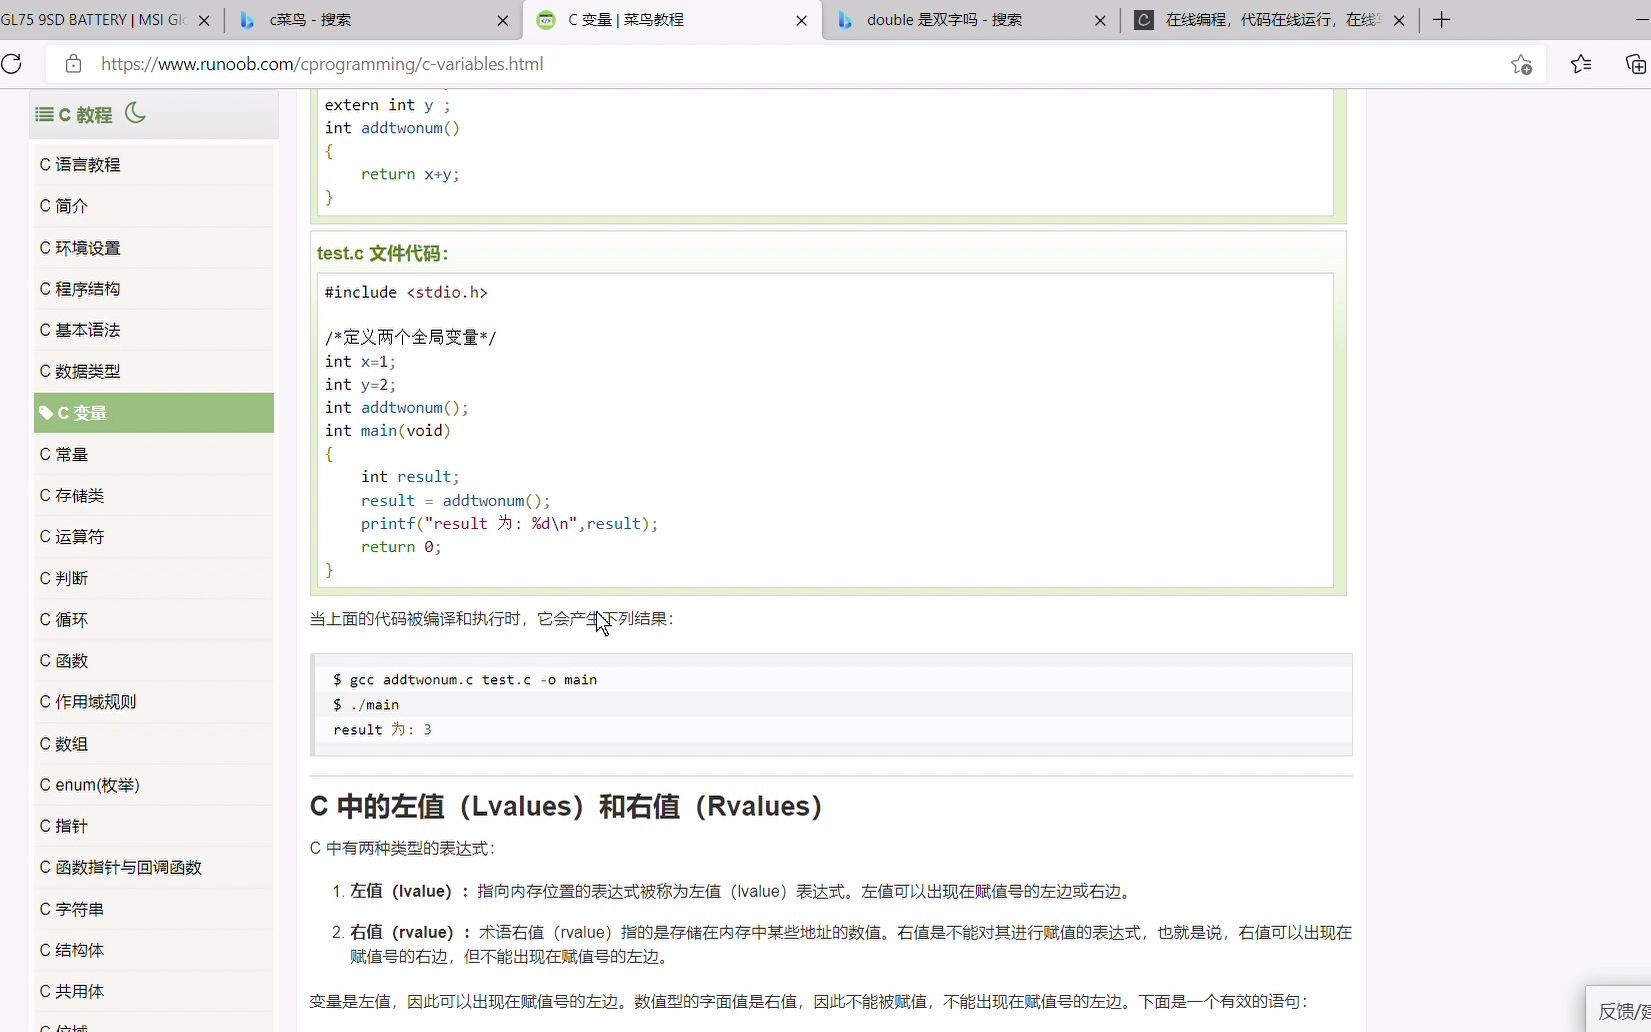Screen dimensions: 1651x1032
Task: Open the C 基本语法 sidebar link
Action: click(x=154, y=330)
